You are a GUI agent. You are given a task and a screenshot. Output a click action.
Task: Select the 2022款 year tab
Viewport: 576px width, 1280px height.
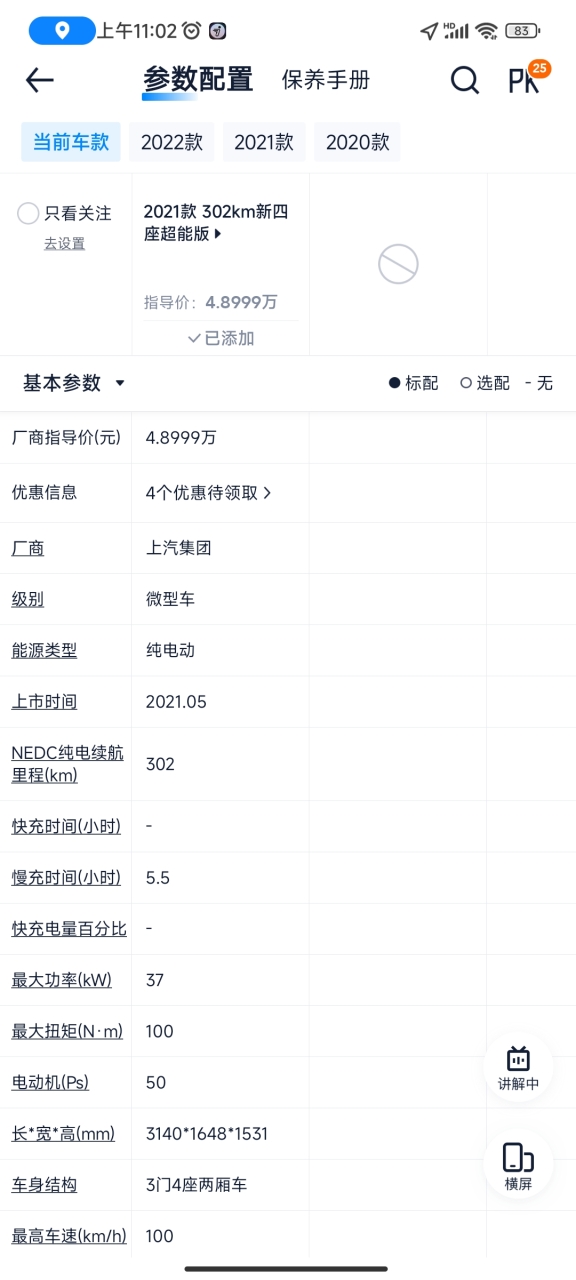click(x=171, y=142)
